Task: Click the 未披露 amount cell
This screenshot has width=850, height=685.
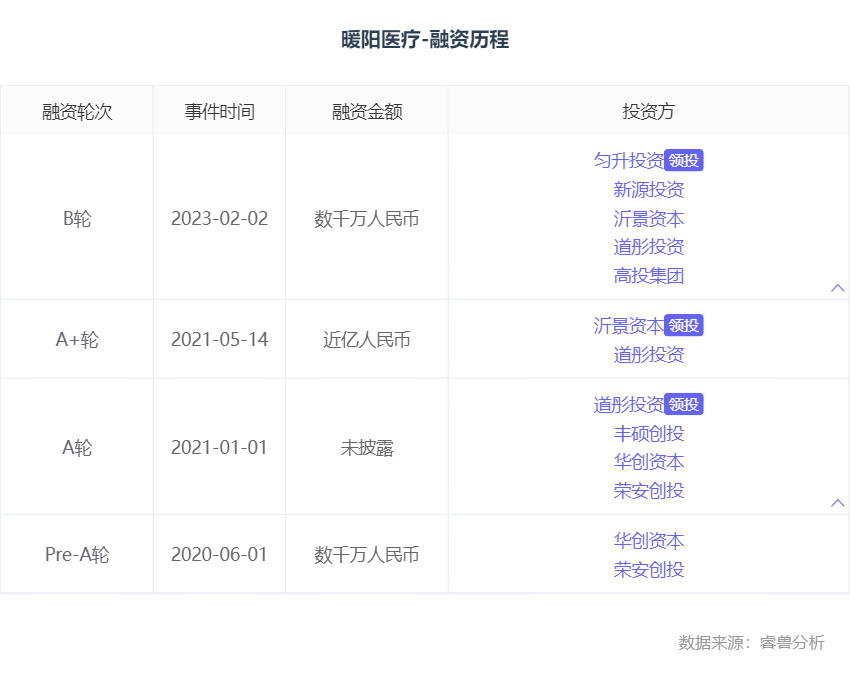Action: pyautogui.click(x=367, y=448)
